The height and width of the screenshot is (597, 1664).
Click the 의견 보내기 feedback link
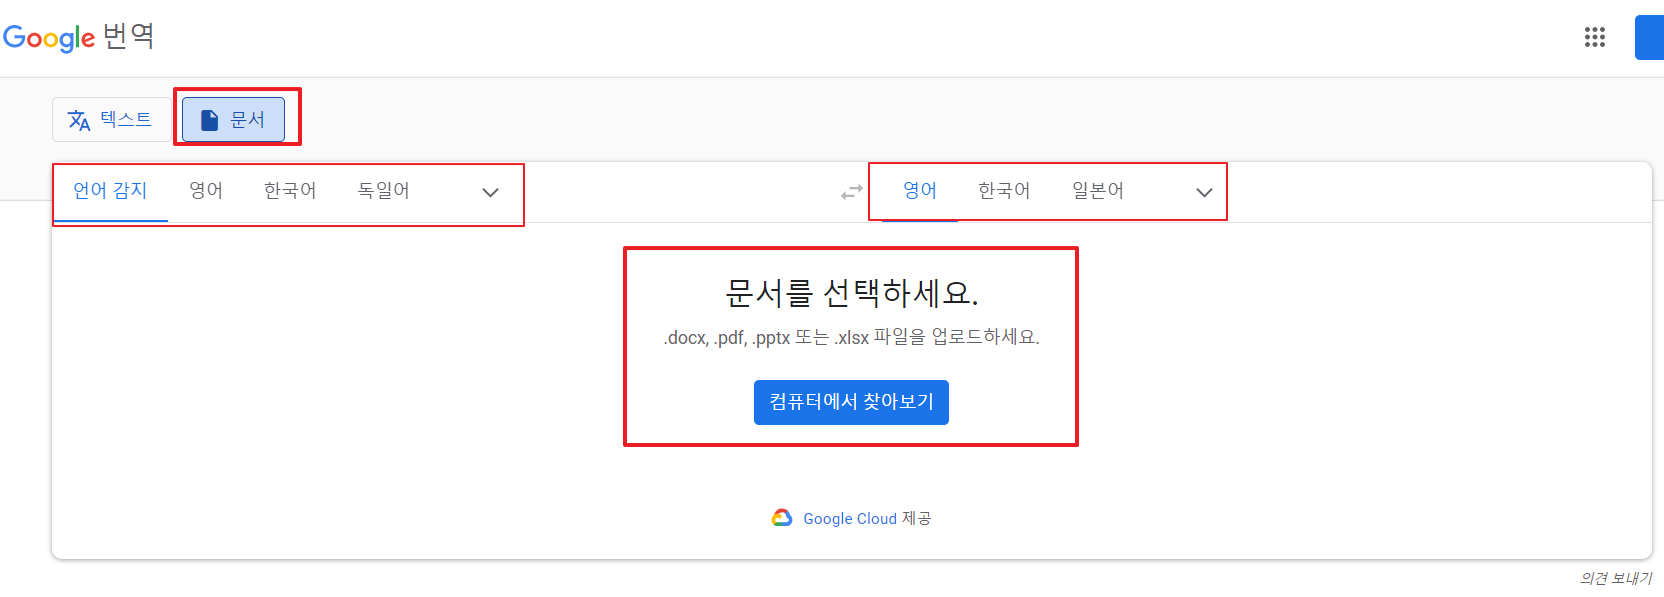[x=1616, y=578]
